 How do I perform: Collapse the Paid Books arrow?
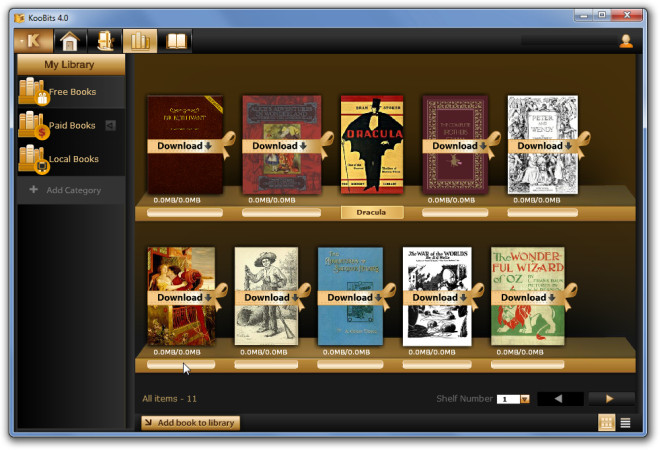110,125
